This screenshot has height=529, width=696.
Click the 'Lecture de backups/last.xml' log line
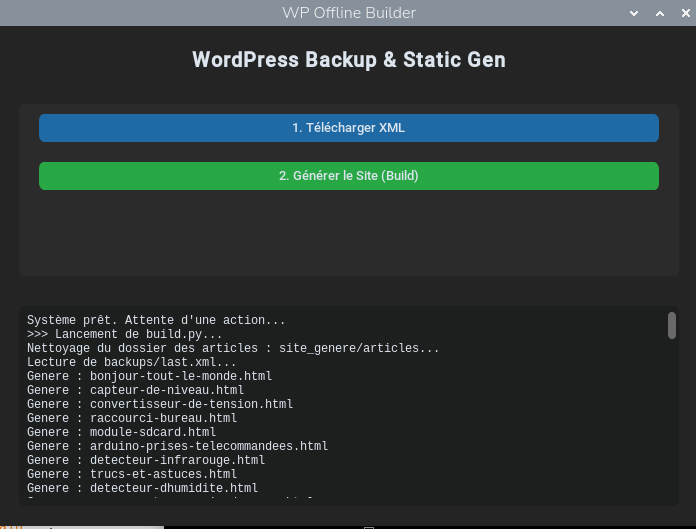coord(132,362)
